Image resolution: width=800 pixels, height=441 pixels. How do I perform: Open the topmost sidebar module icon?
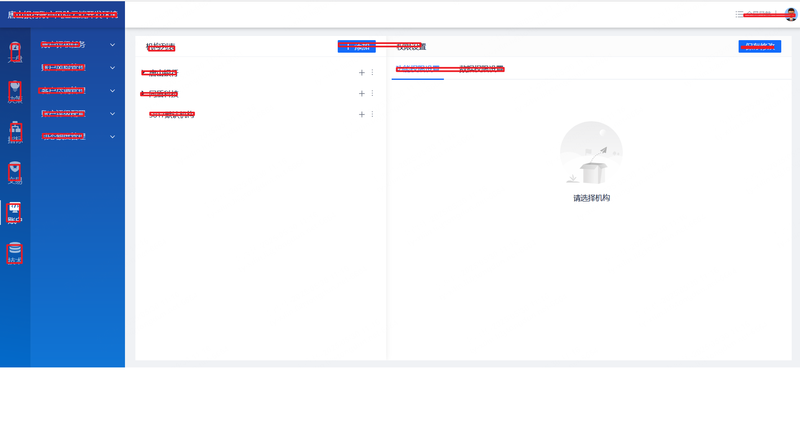[15, 52]
